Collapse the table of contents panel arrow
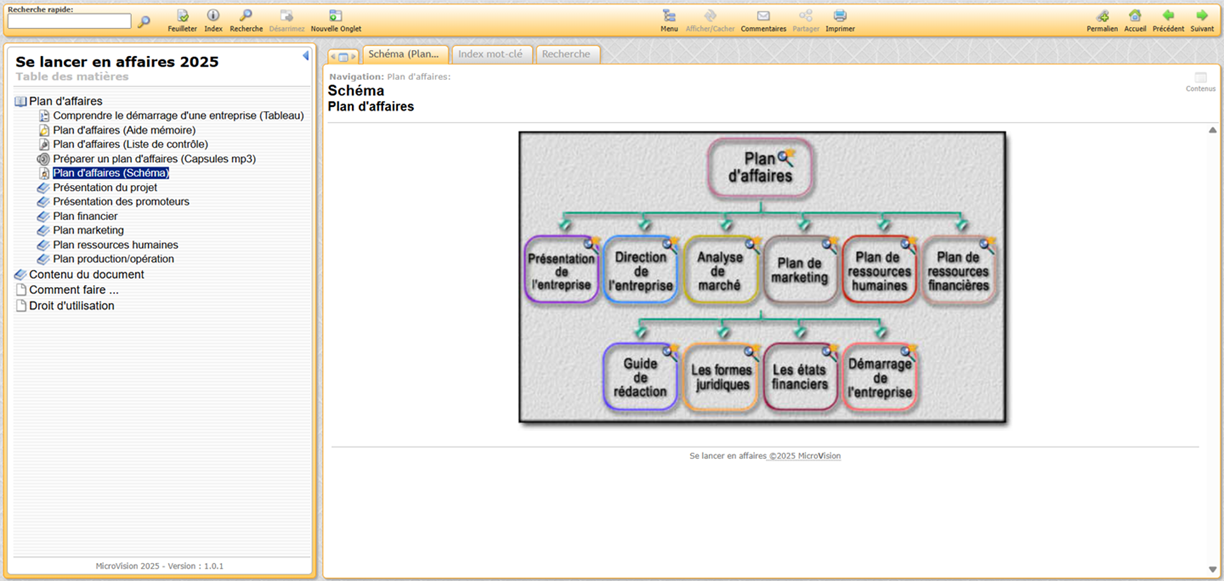The image size is (1224, 581). pos(305,56)
